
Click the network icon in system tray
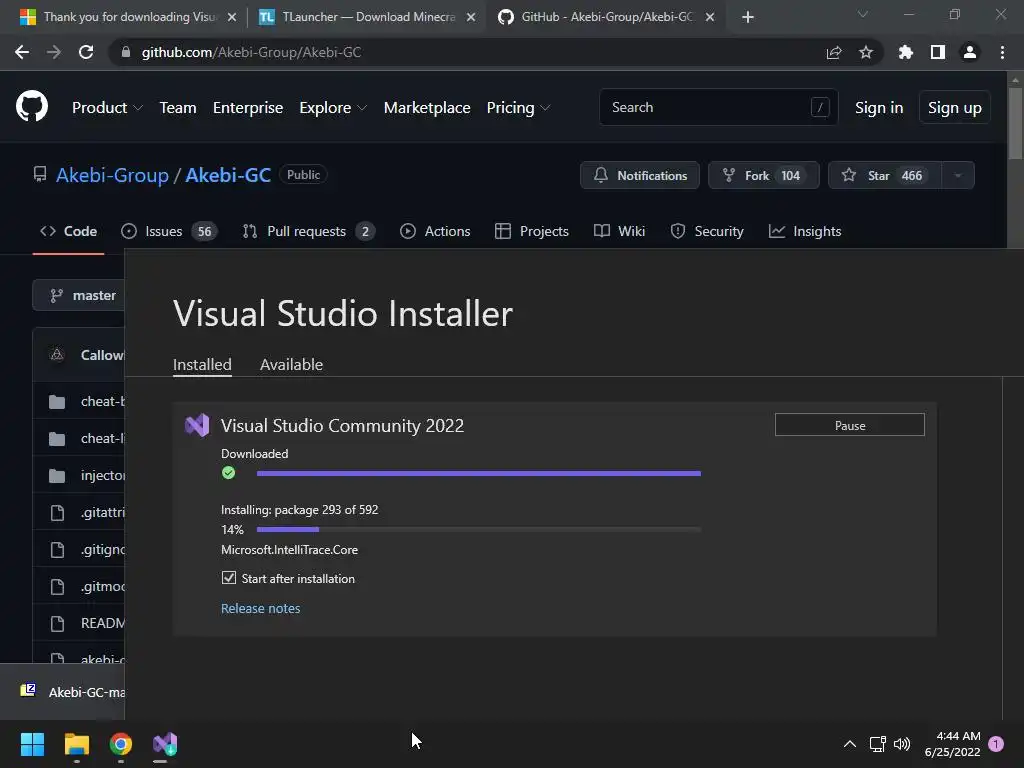[878, 744]
